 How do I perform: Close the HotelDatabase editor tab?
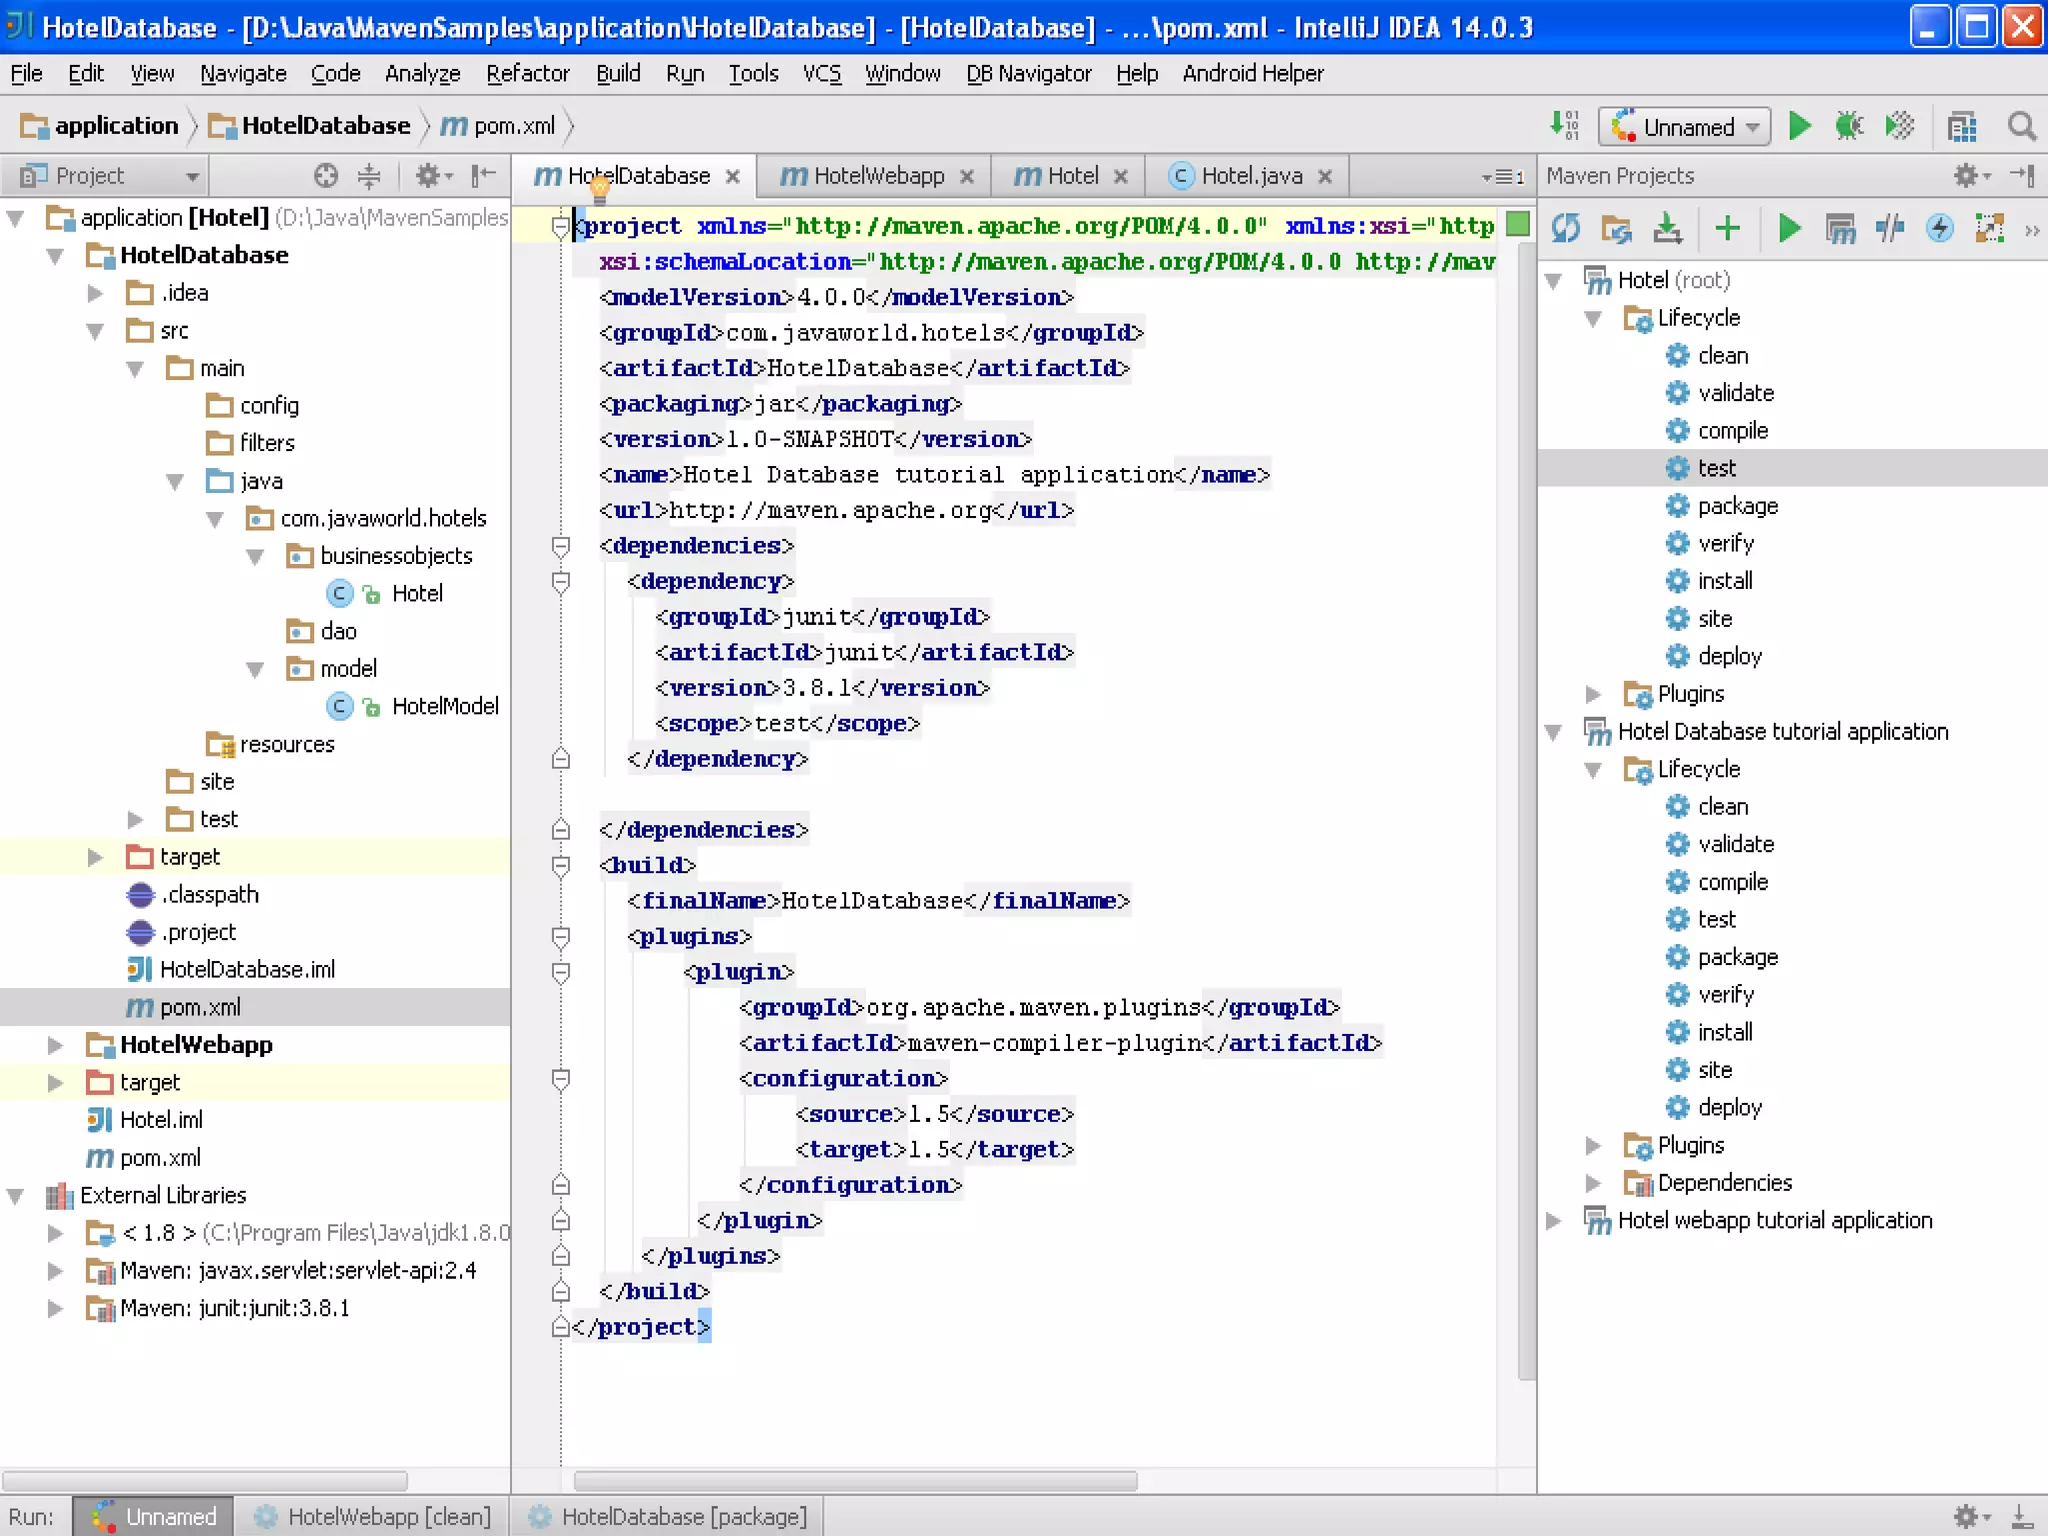click(x=733, y=177)
